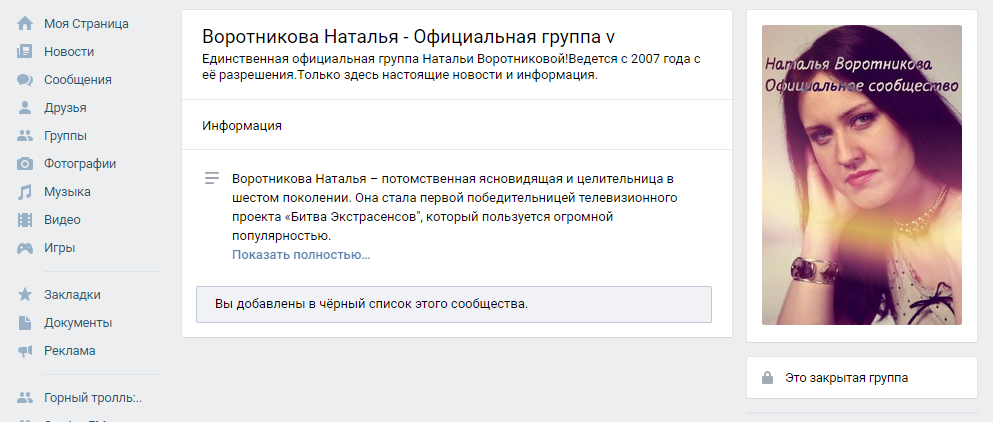
Task: Open Музыка section
Action: pos(67,191)
